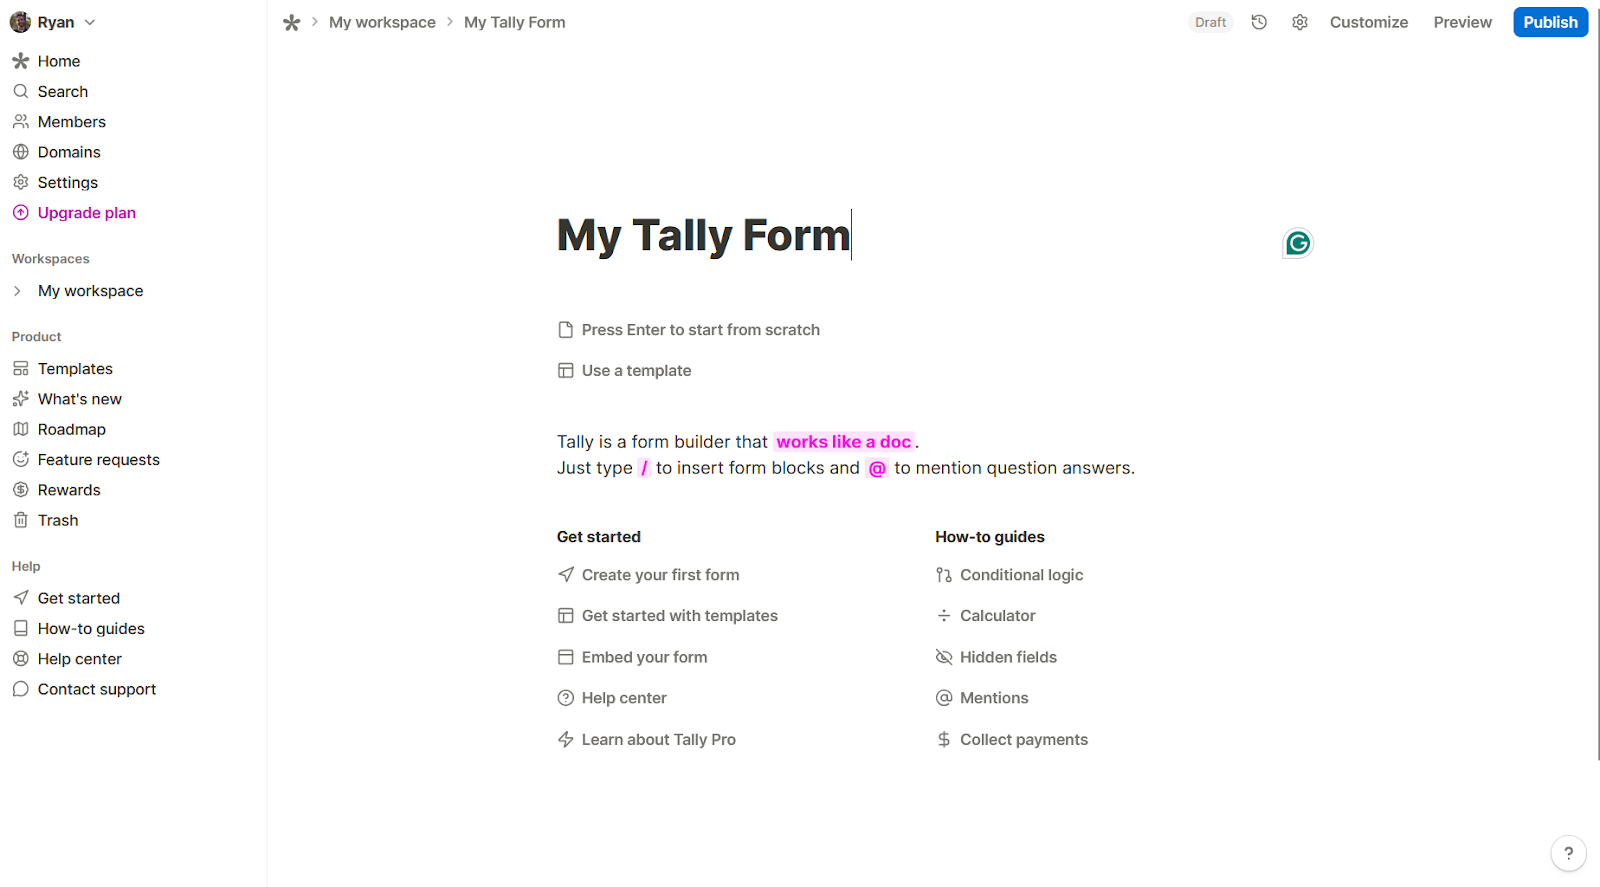Click the Grammarly icon

coord(1296,242)
